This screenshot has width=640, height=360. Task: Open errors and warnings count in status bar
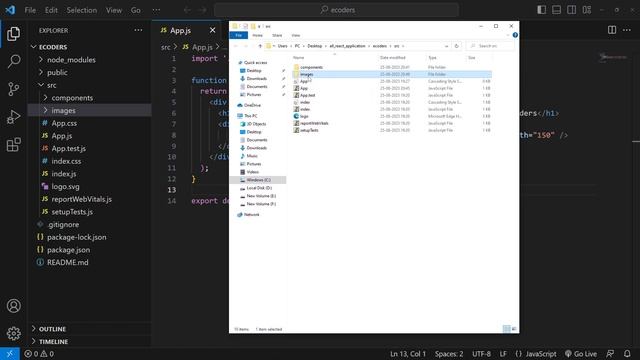click(x=39, y=354)
